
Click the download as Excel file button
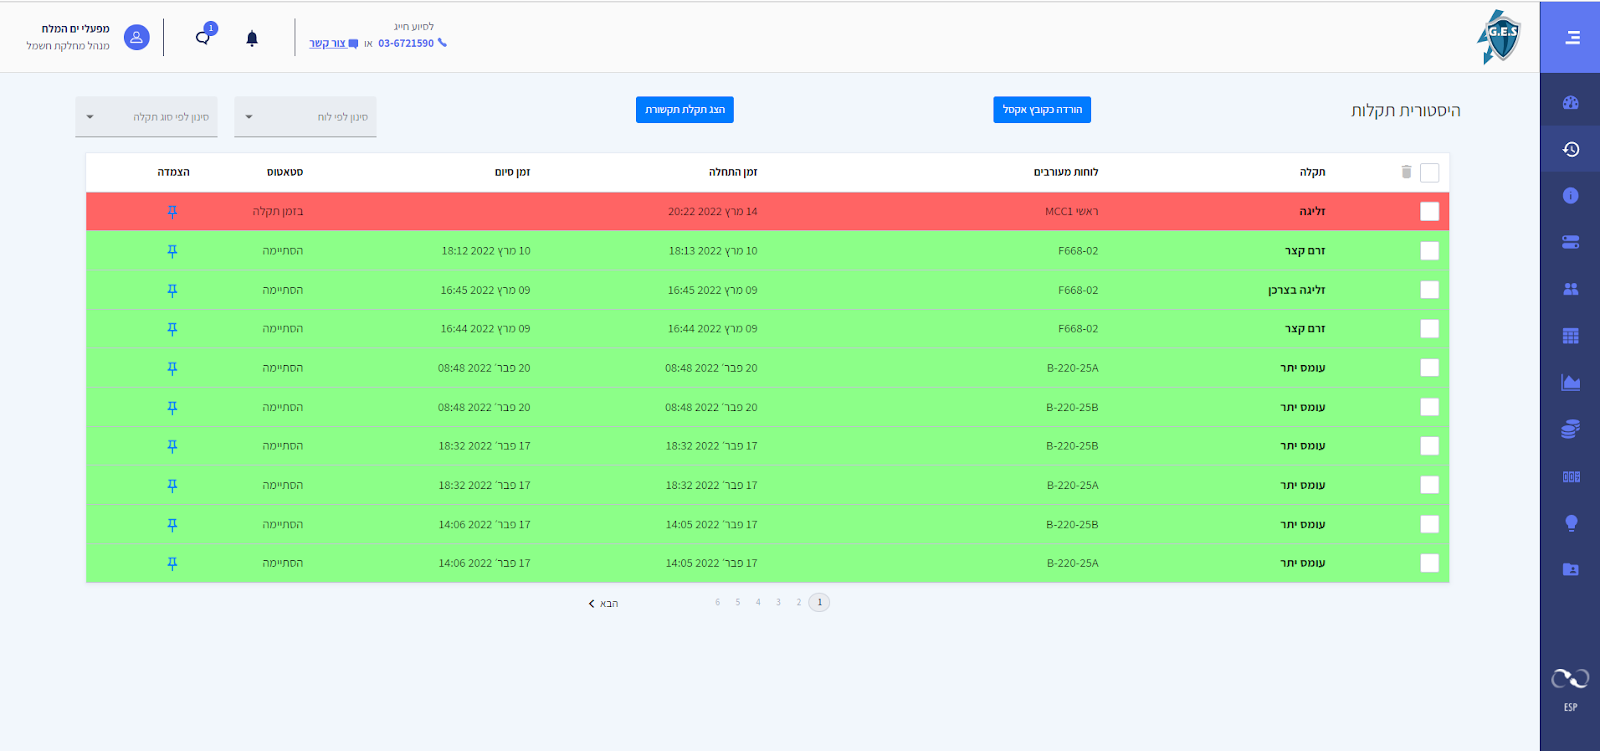coord(1042,110)
